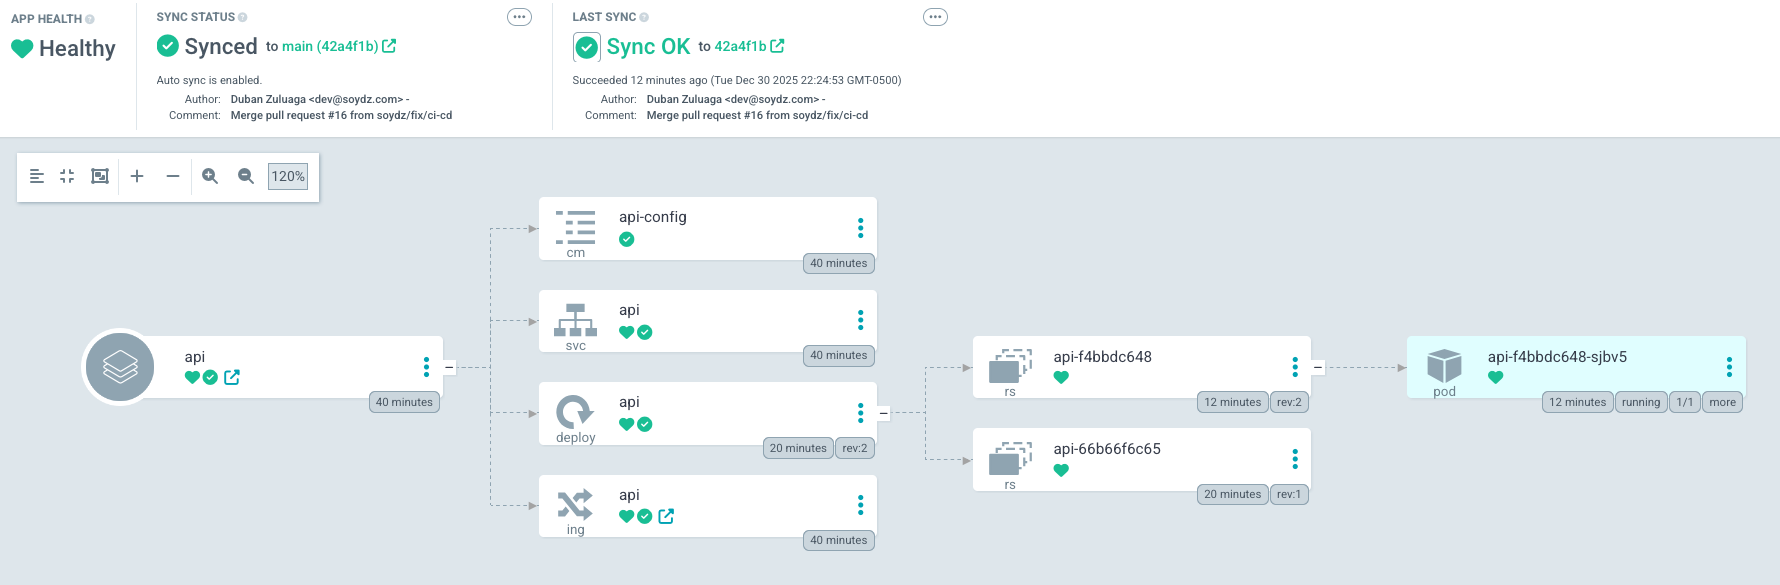The height and width of the screenshot is (585, 1780).
Task: Click the deployment rev:2 tag
Action: tap(855, 448)
